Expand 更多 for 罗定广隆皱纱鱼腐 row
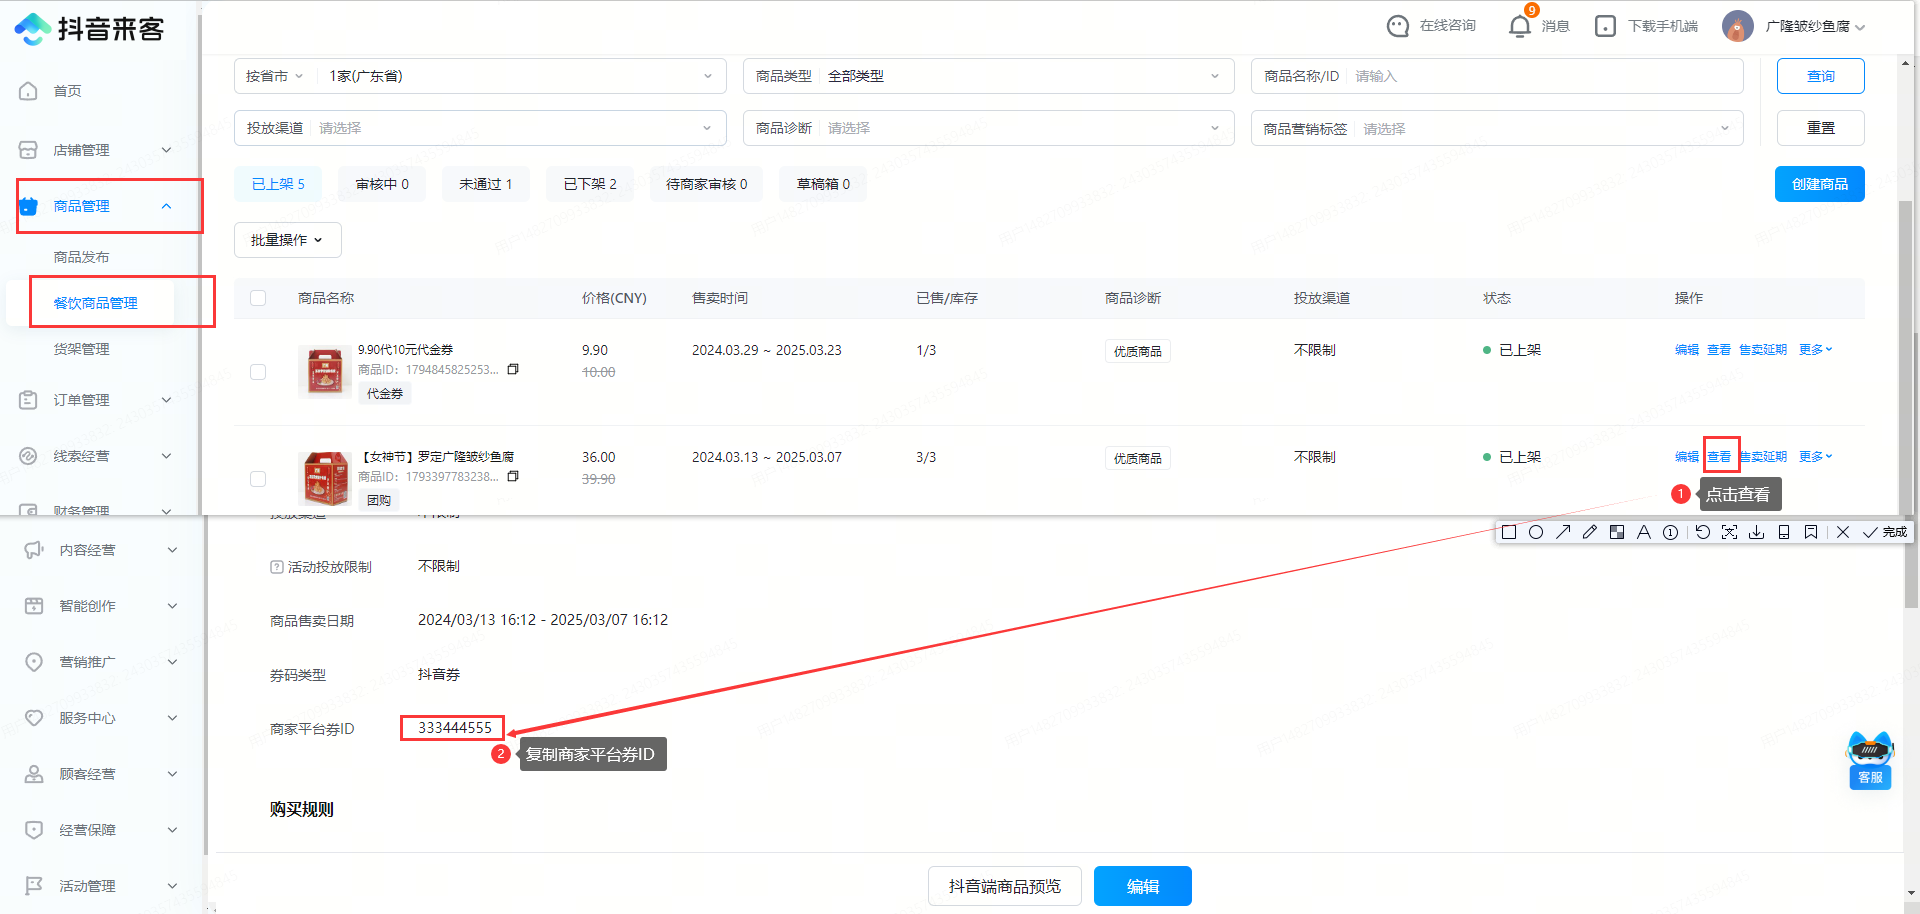 click(1815, 456)
